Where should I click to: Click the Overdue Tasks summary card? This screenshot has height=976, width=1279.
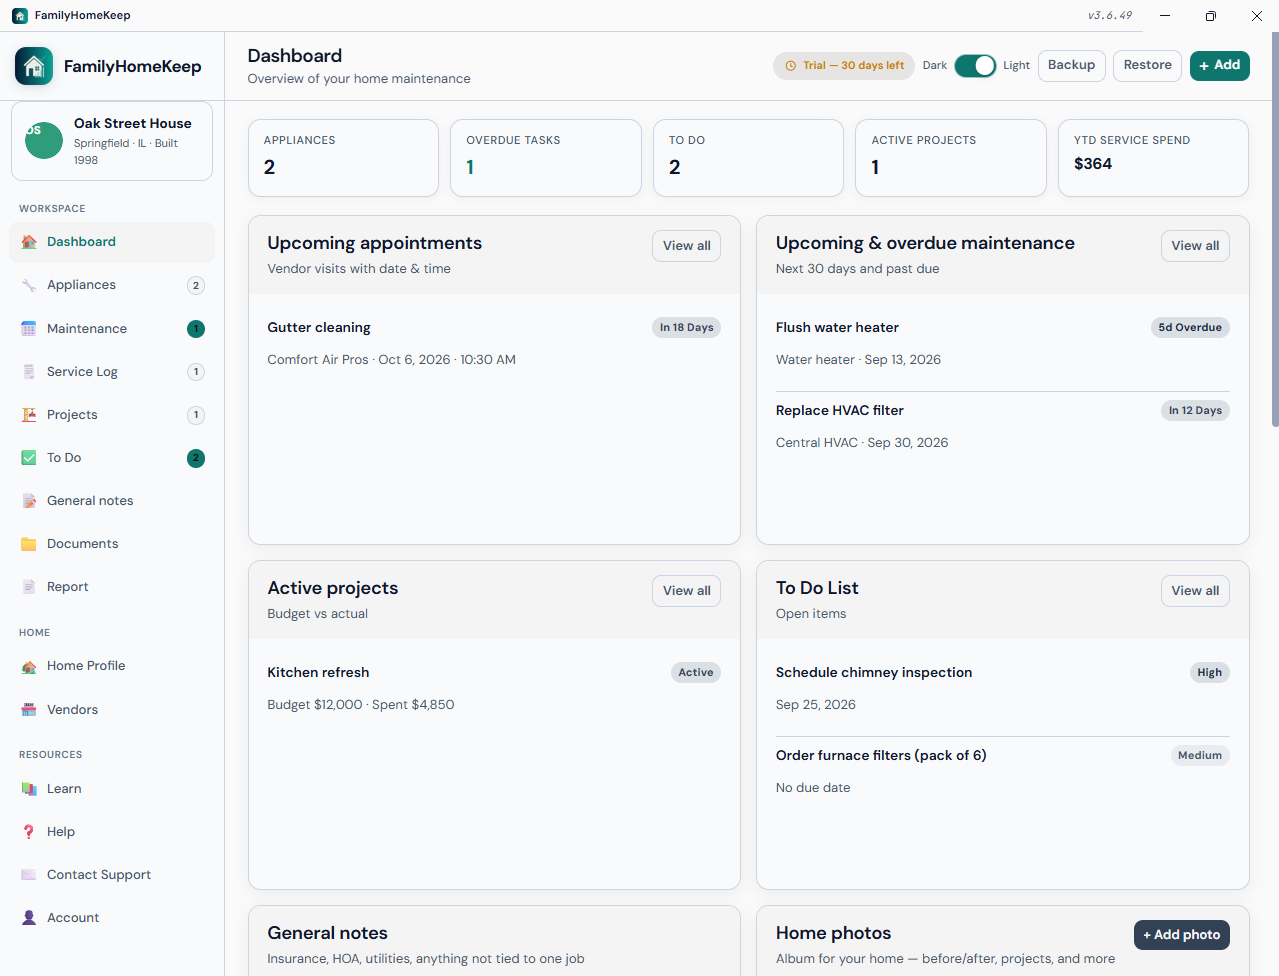546,158
